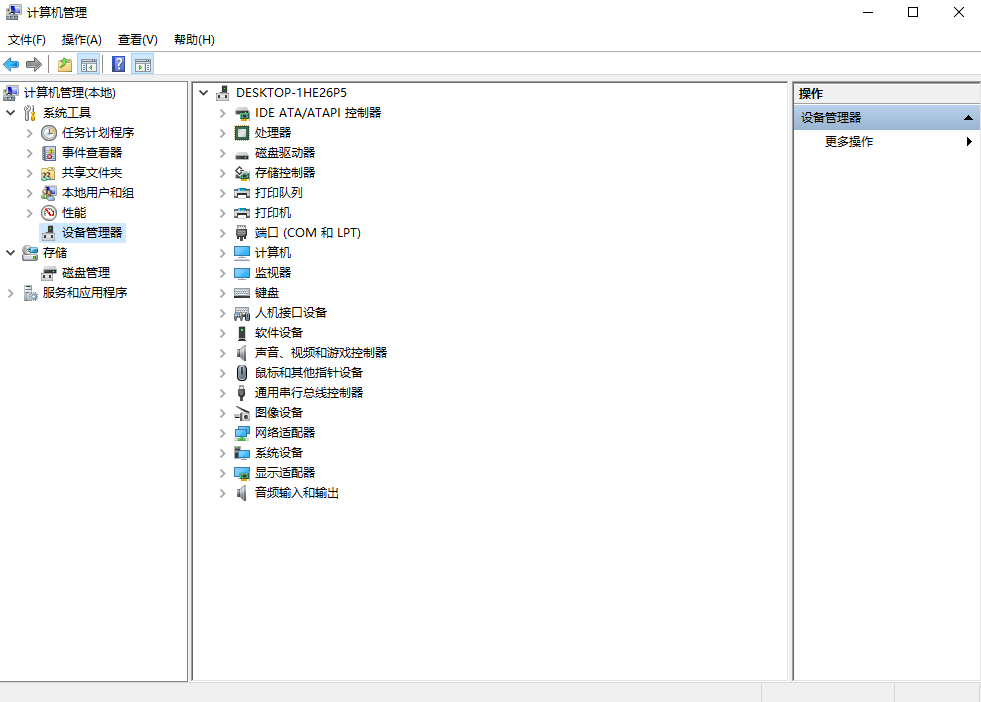Select the 任务计划程序 tree item
Screen dimensions: 981x702
coord(98,133)
